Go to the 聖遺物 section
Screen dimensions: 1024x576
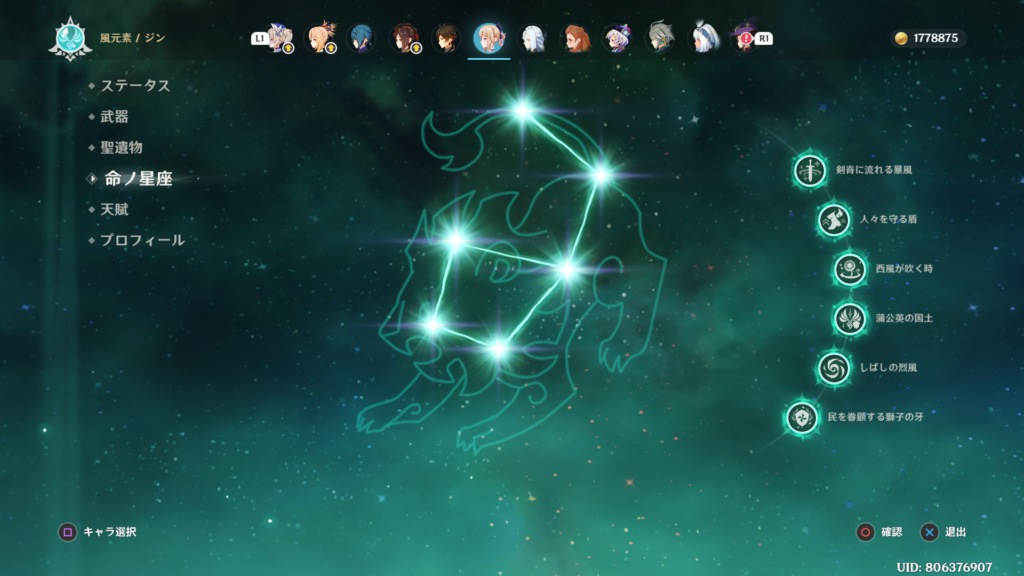tap(121, 148)
